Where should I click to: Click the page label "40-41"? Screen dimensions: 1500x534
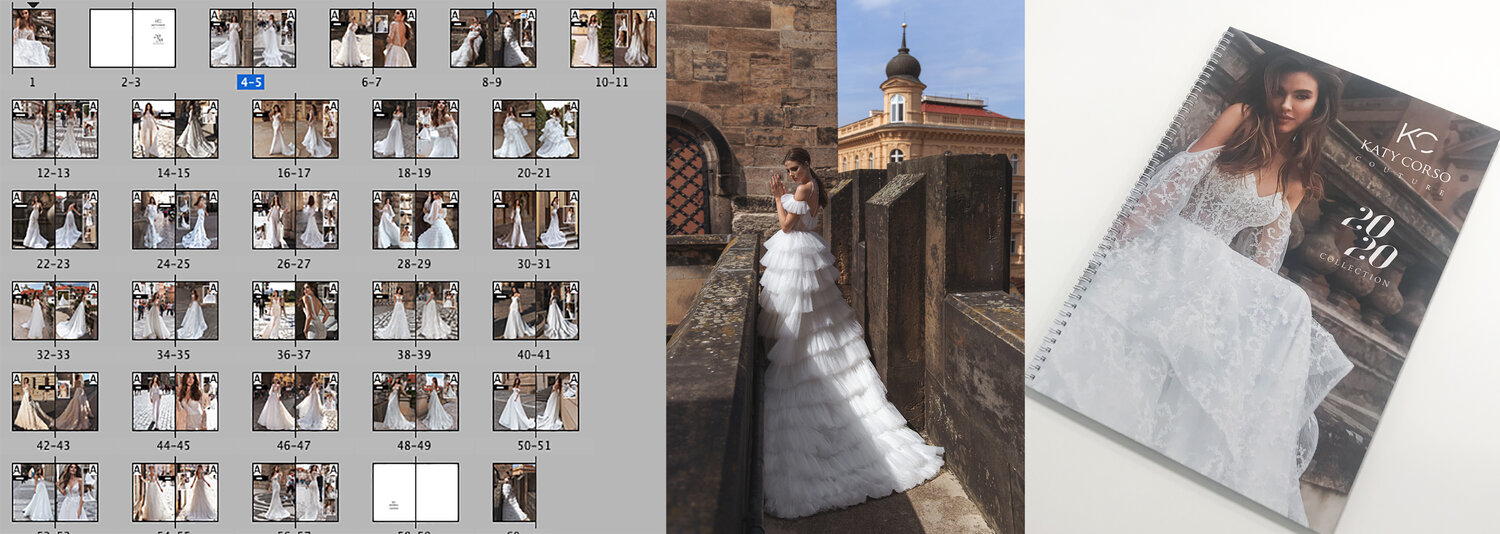(534, 354)
